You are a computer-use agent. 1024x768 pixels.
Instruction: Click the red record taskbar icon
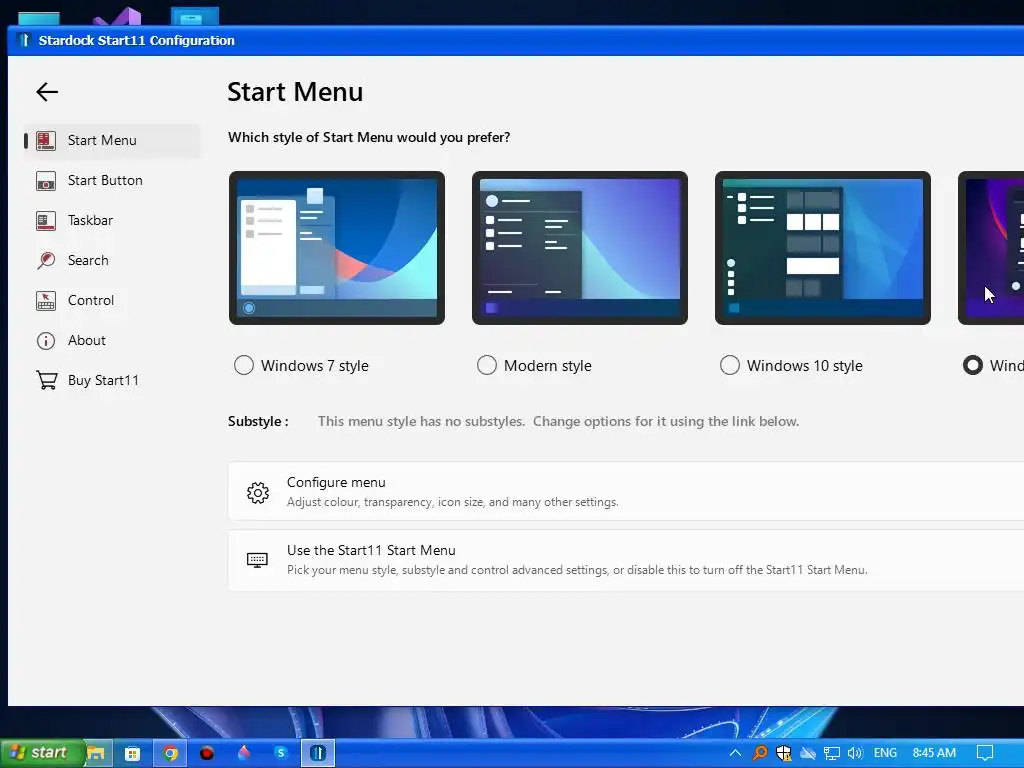coord(207,754)
